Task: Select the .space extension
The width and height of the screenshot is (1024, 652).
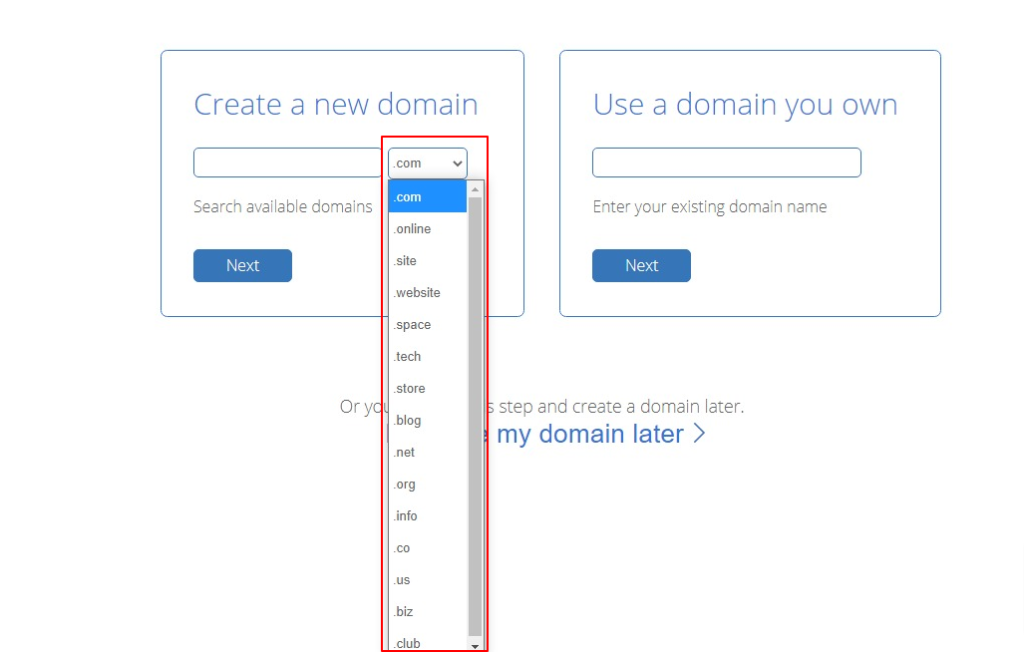Action: [x=428, y=325]
